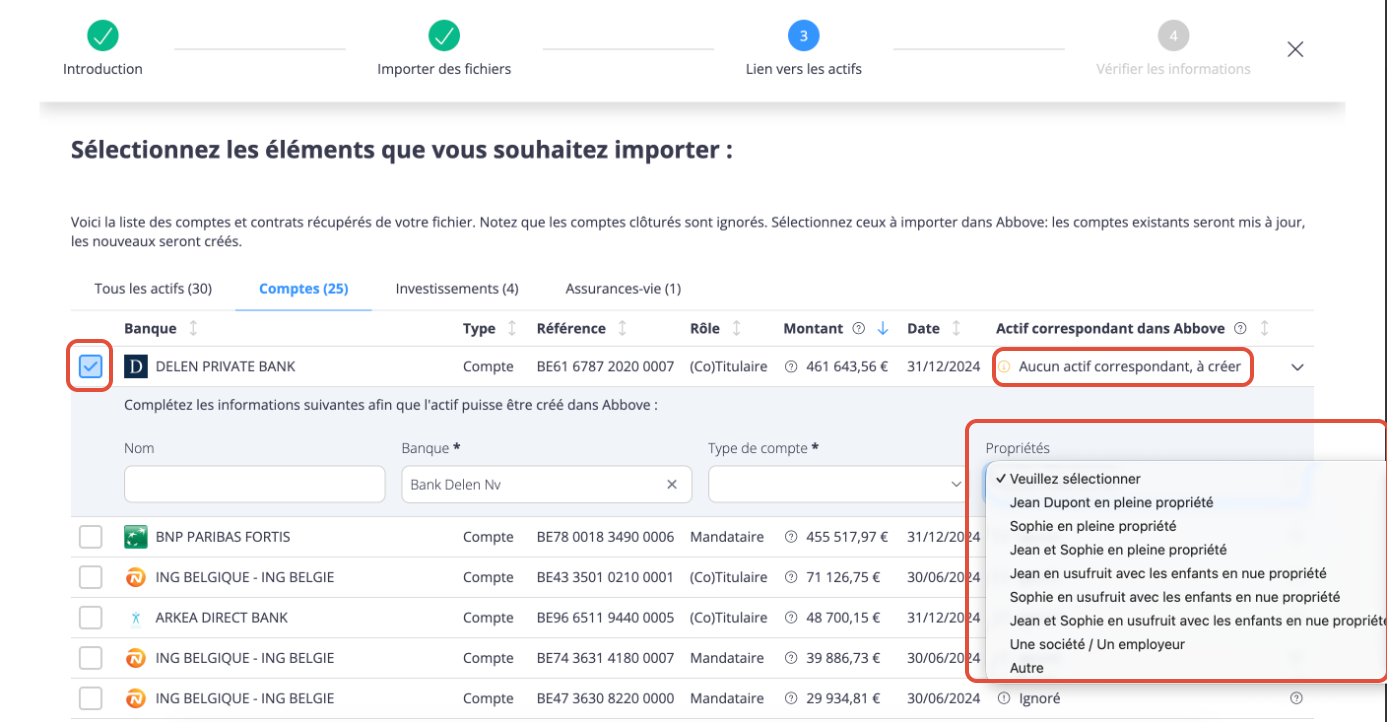Select Sophie en pleine propriété option
This screenshot has width=1387, height=722.
[1093, 526]
